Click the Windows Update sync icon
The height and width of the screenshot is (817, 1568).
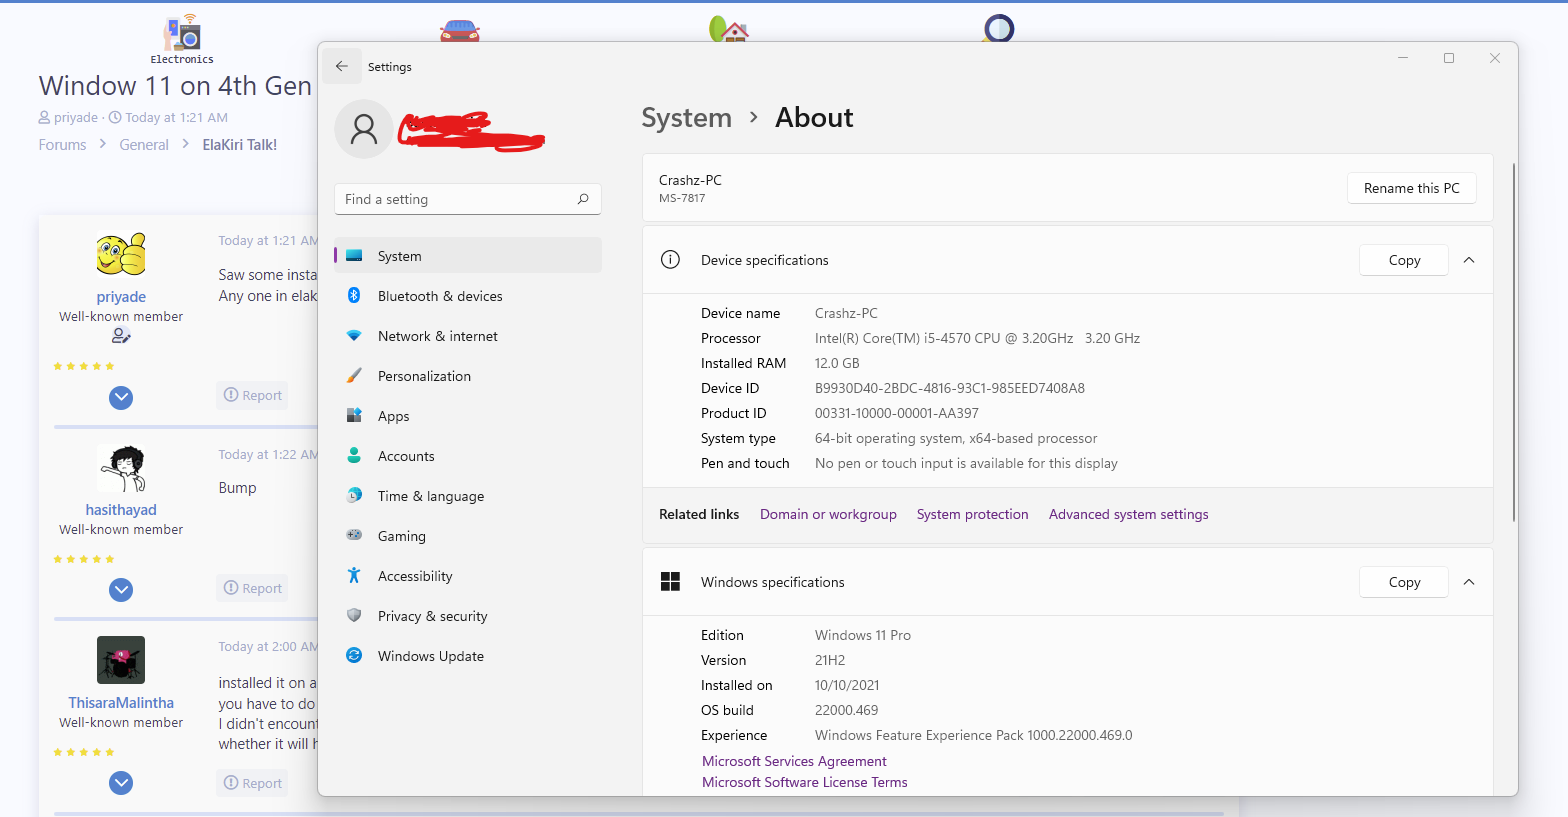pos(354,655)
